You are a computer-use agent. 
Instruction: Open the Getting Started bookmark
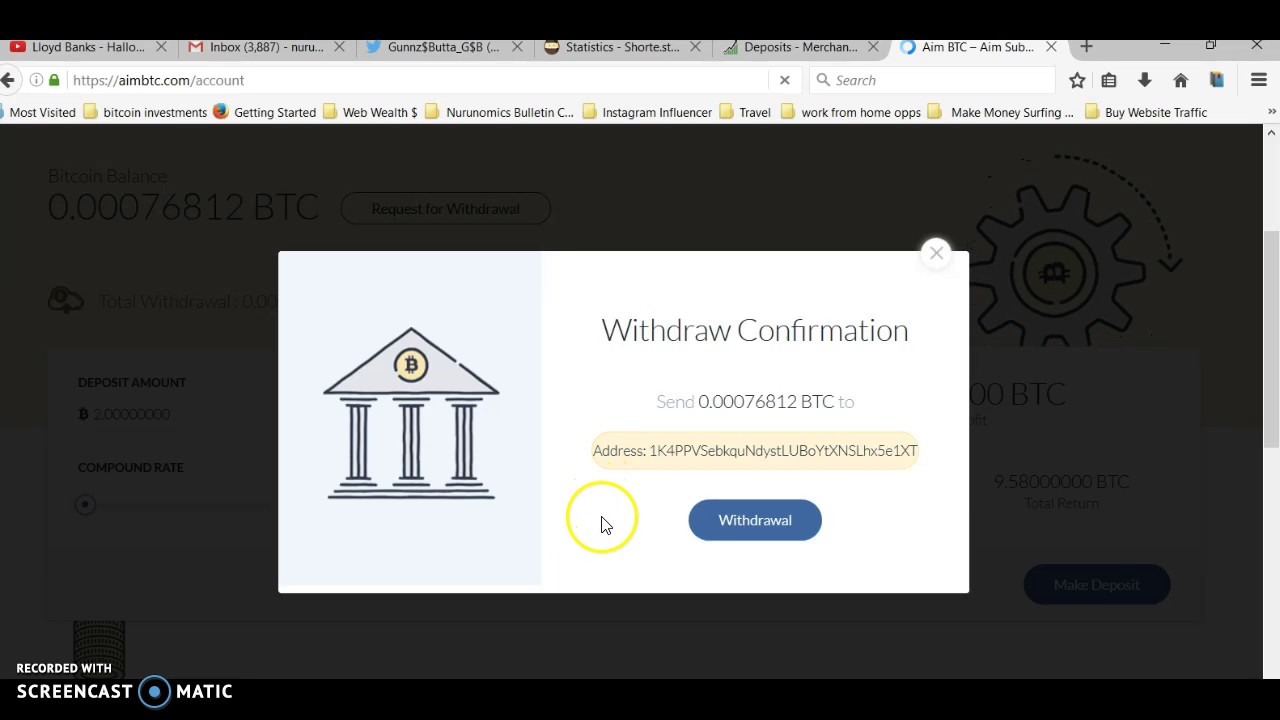tap(264, 112)
